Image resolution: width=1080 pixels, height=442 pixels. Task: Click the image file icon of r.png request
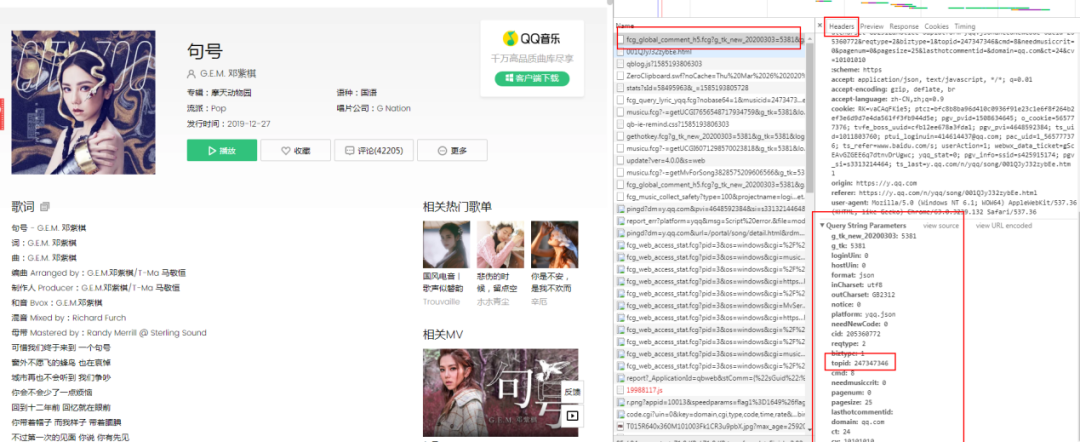(x=621, y=404)
